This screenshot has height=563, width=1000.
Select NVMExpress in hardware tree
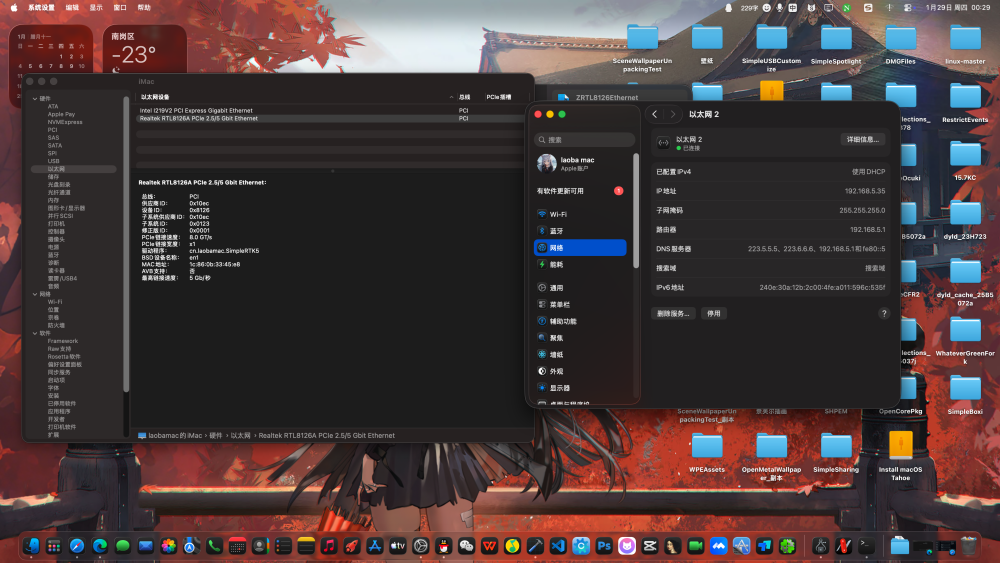[x=65, y=122]
